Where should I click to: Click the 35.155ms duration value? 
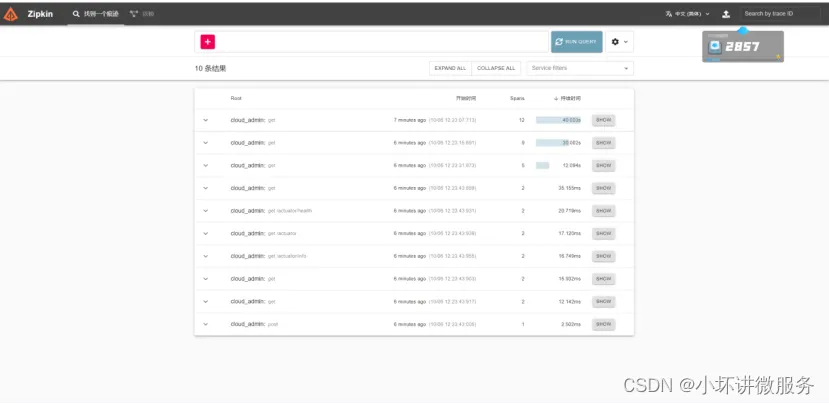click(x=569, y=188)
